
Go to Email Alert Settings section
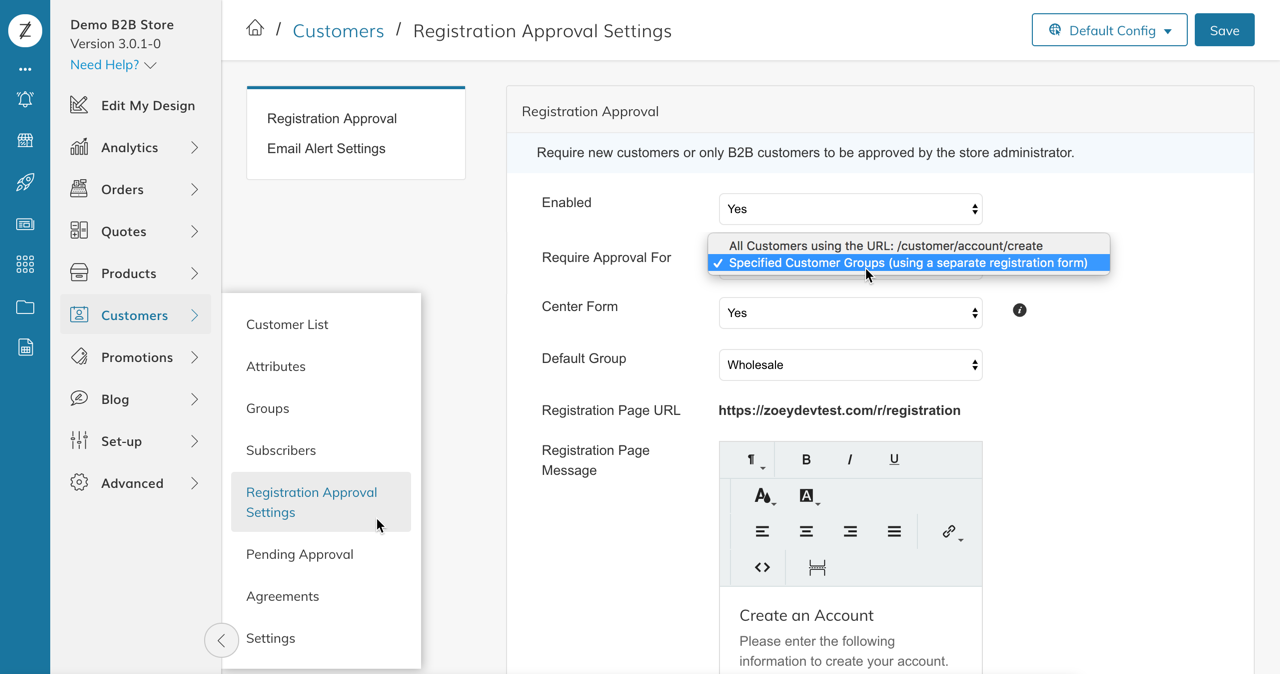coord(326,149)
